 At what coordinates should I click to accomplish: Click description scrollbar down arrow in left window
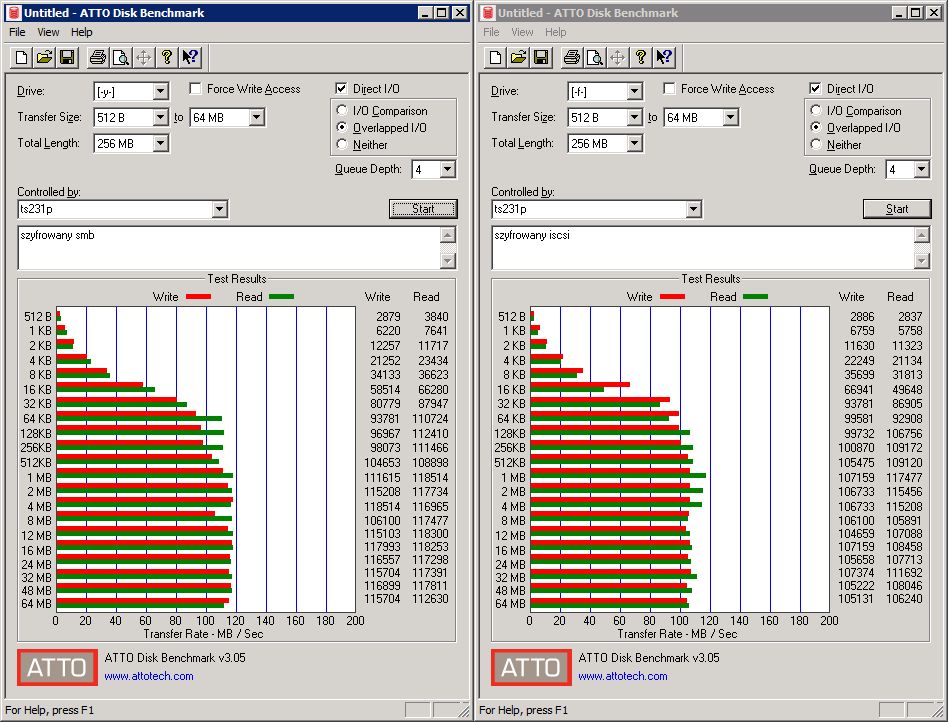click(448, 261)
